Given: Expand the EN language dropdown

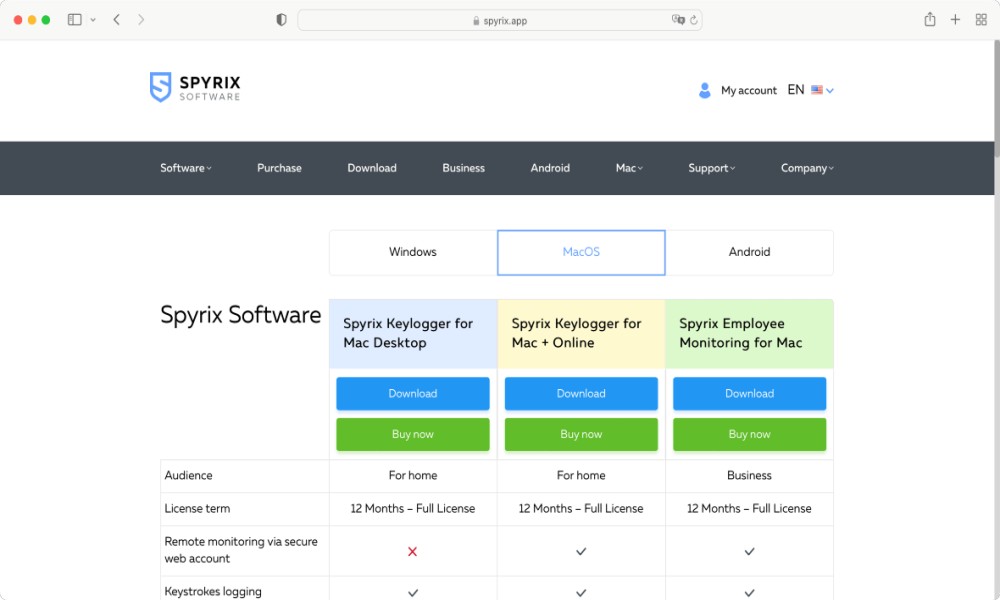Looking at the screenshot, I should click(x=811, y=90).
